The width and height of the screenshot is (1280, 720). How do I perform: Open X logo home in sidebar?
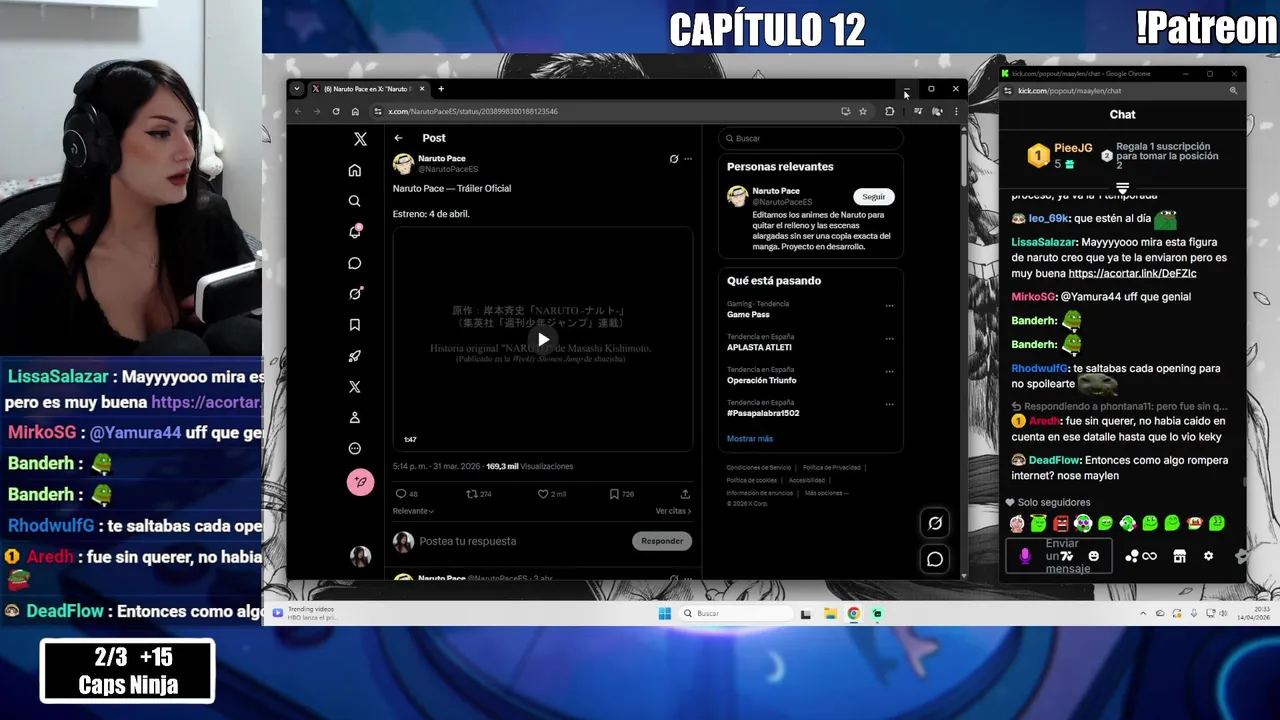[360, 139]
